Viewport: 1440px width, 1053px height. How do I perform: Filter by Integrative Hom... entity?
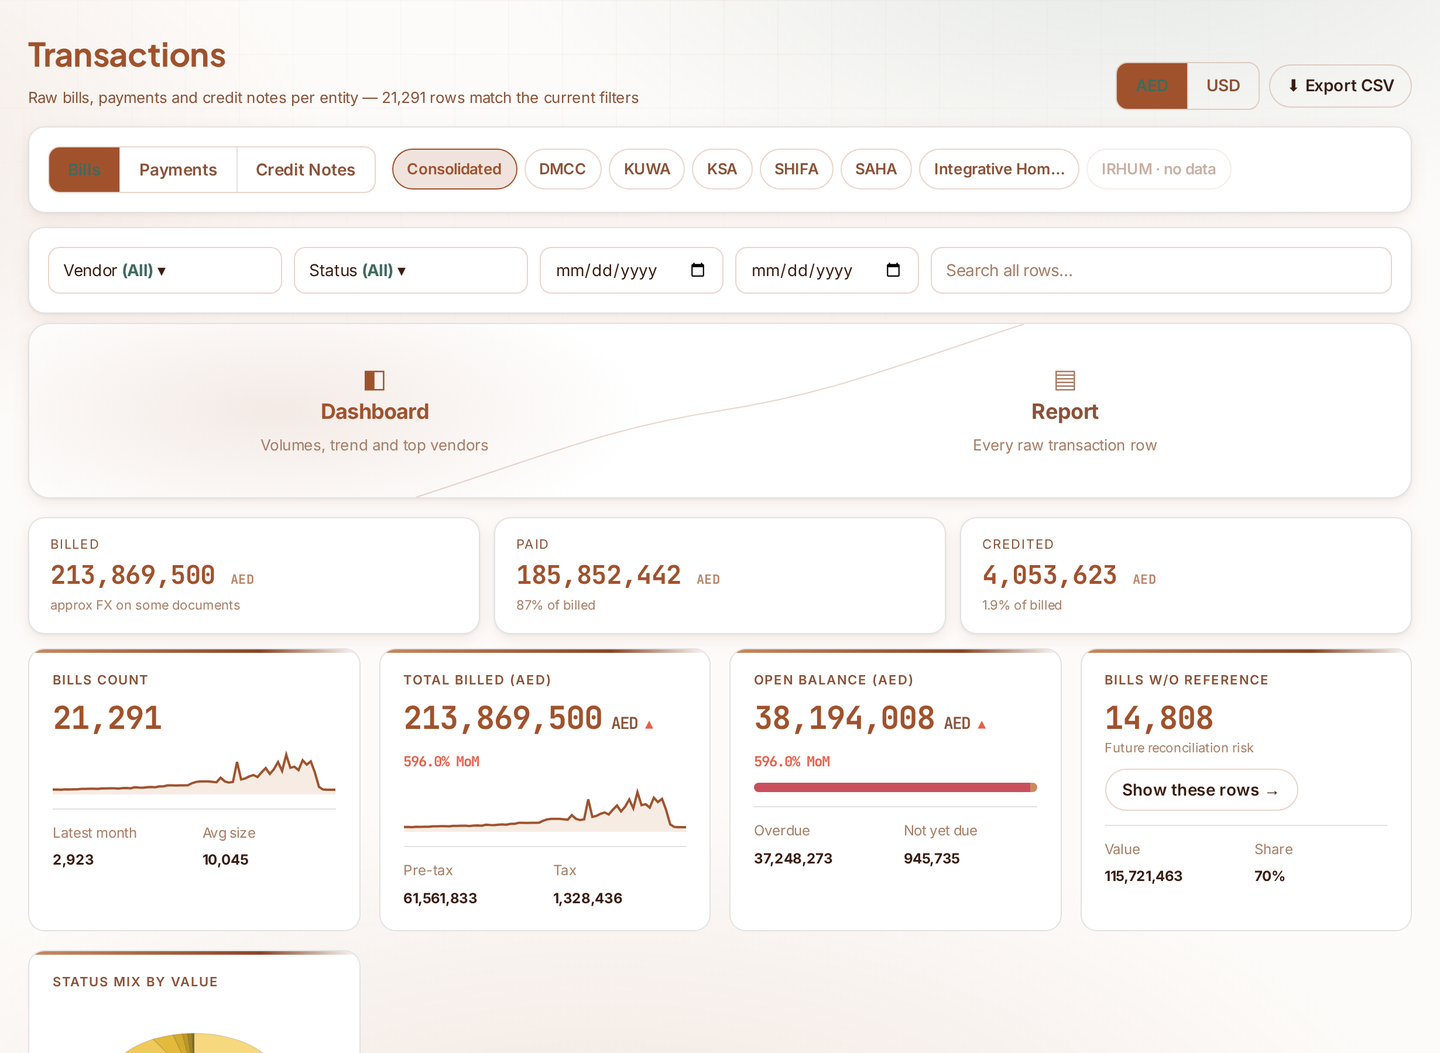(x=999, y=169)
